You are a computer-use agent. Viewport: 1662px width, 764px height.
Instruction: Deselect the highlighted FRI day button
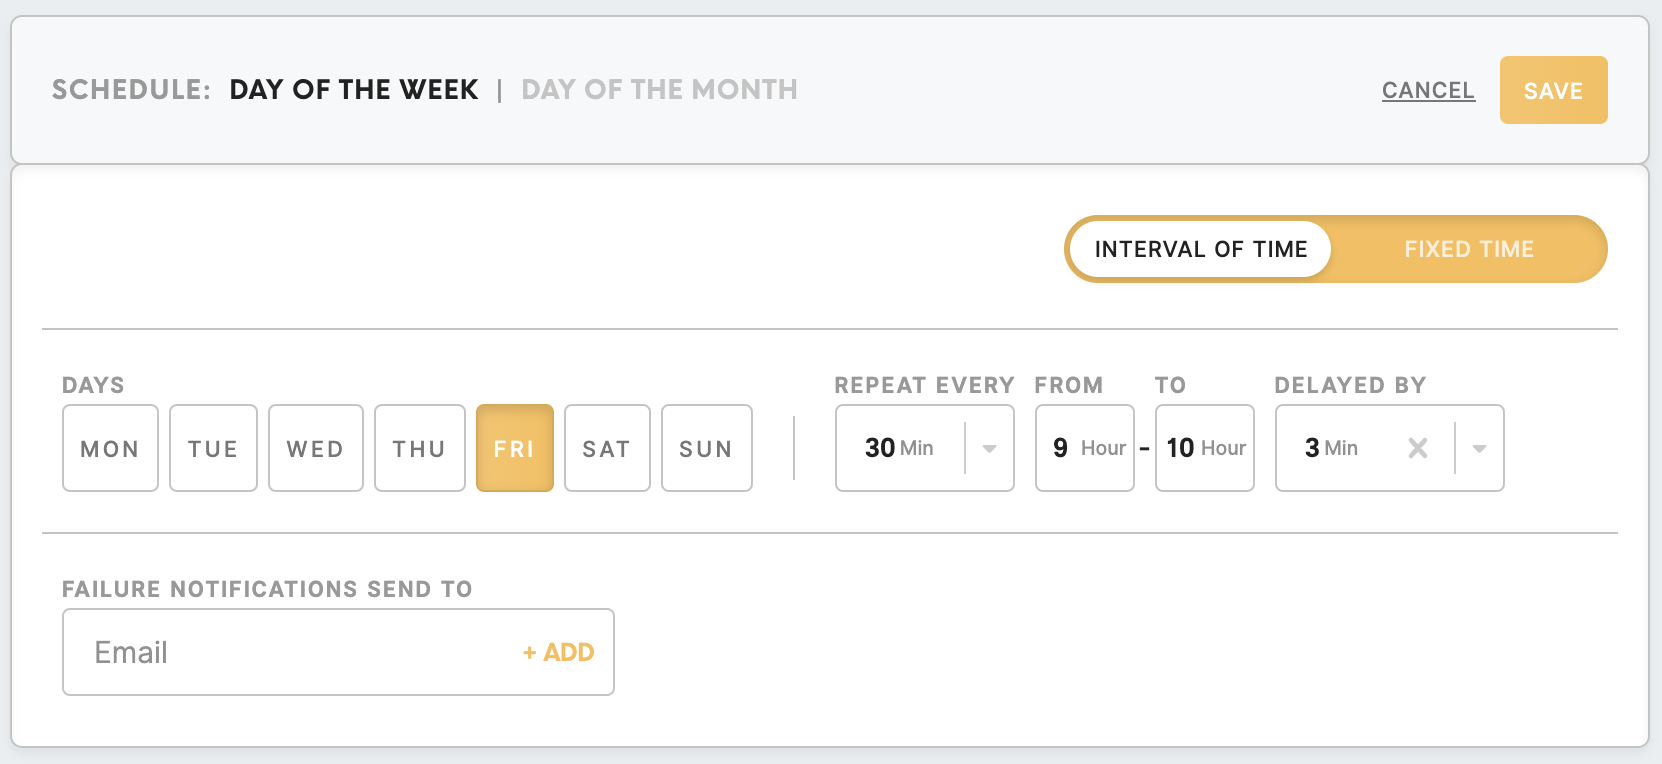(x=514, y=448)
